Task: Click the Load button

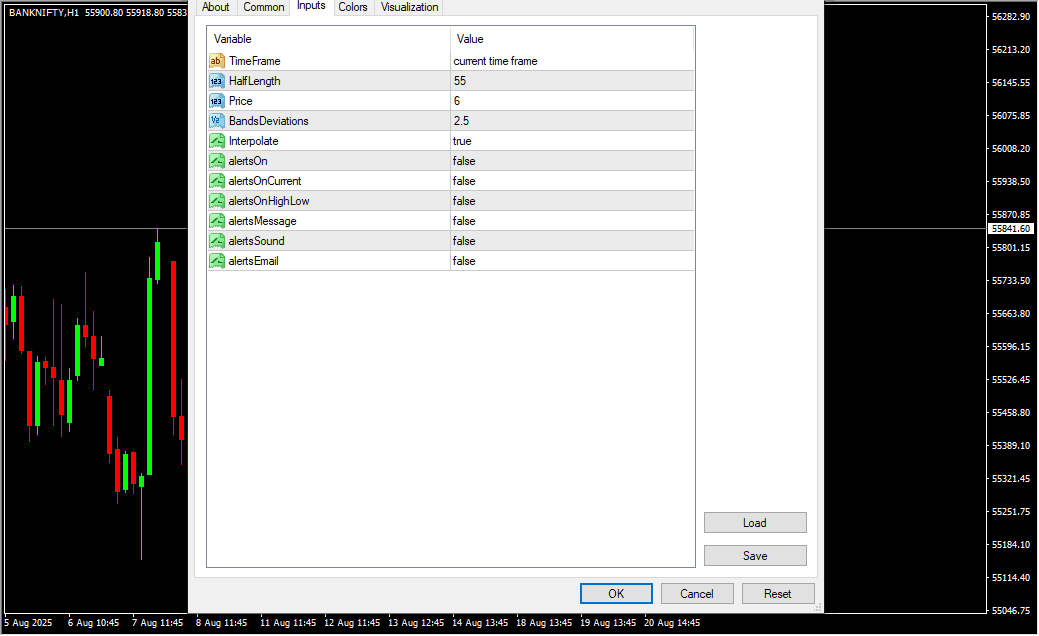Action: (755, 523)
